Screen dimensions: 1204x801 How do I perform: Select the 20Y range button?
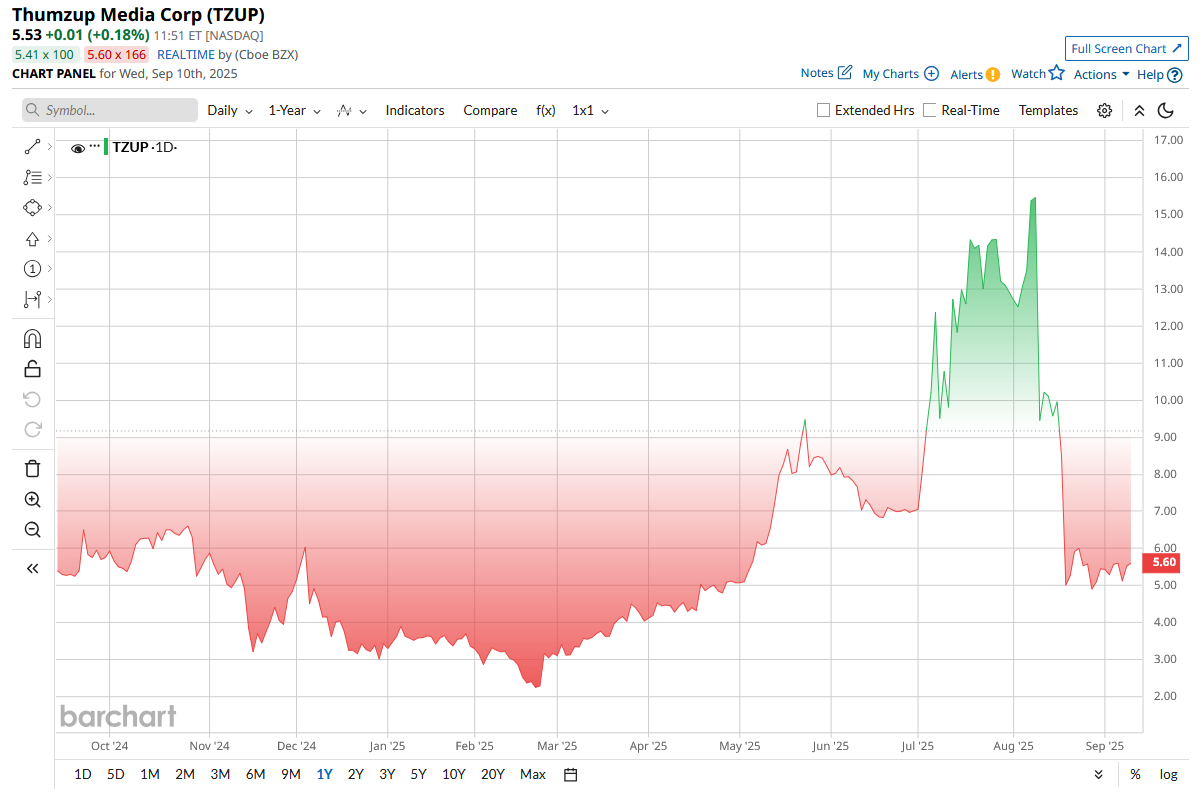pos(493,774)
